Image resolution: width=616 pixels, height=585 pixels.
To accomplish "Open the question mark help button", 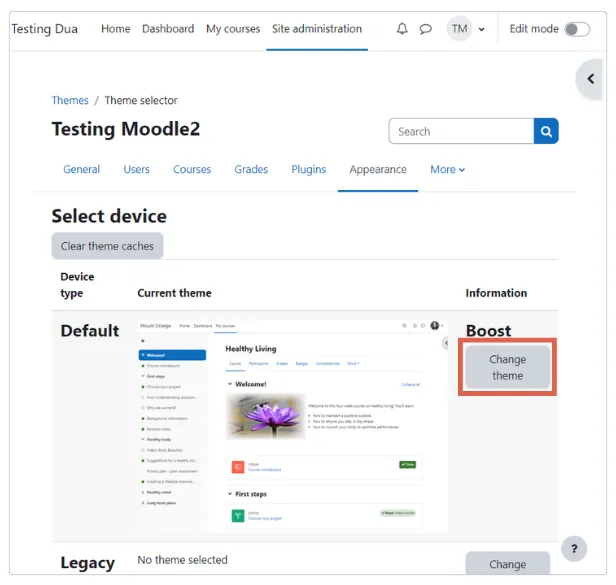I will pos(574,548).
